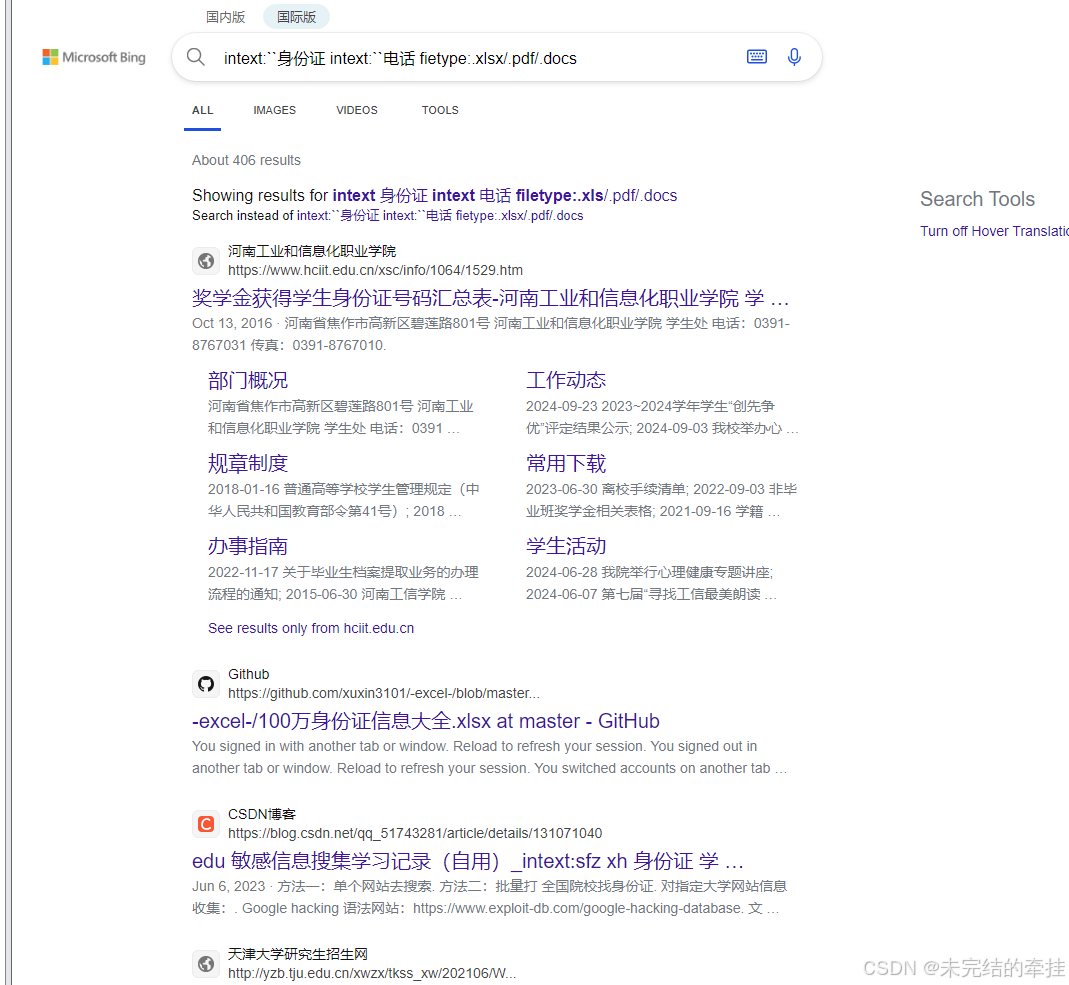Click the corrected query link after "Showing results for"
This screenshot has width=1069, height=985.
(505, 196)
